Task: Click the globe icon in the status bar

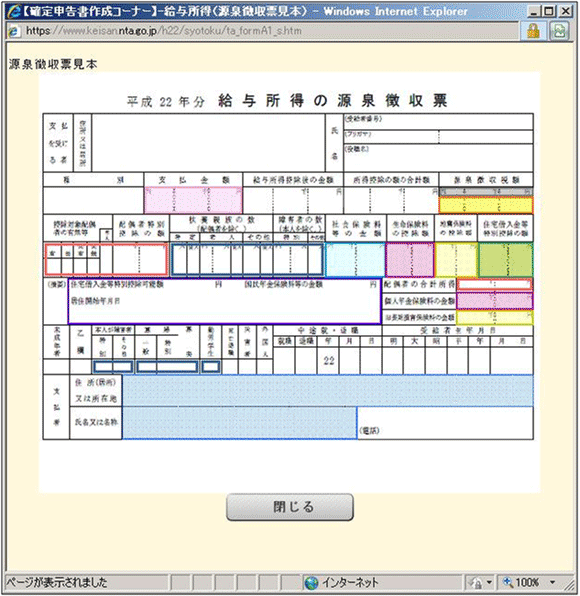Action: [x=311, y=583]
